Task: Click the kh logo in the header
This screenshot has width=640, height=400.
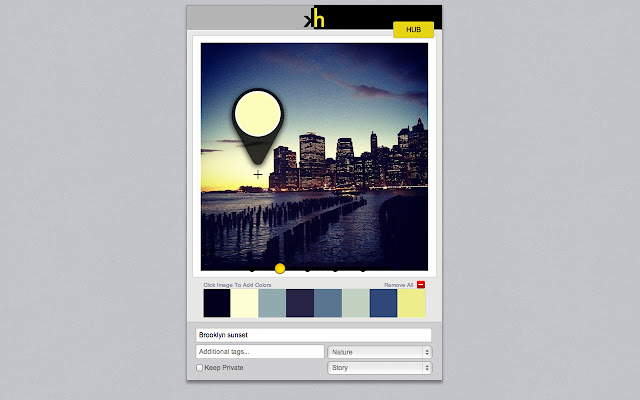Action: [x=315, y=19]
